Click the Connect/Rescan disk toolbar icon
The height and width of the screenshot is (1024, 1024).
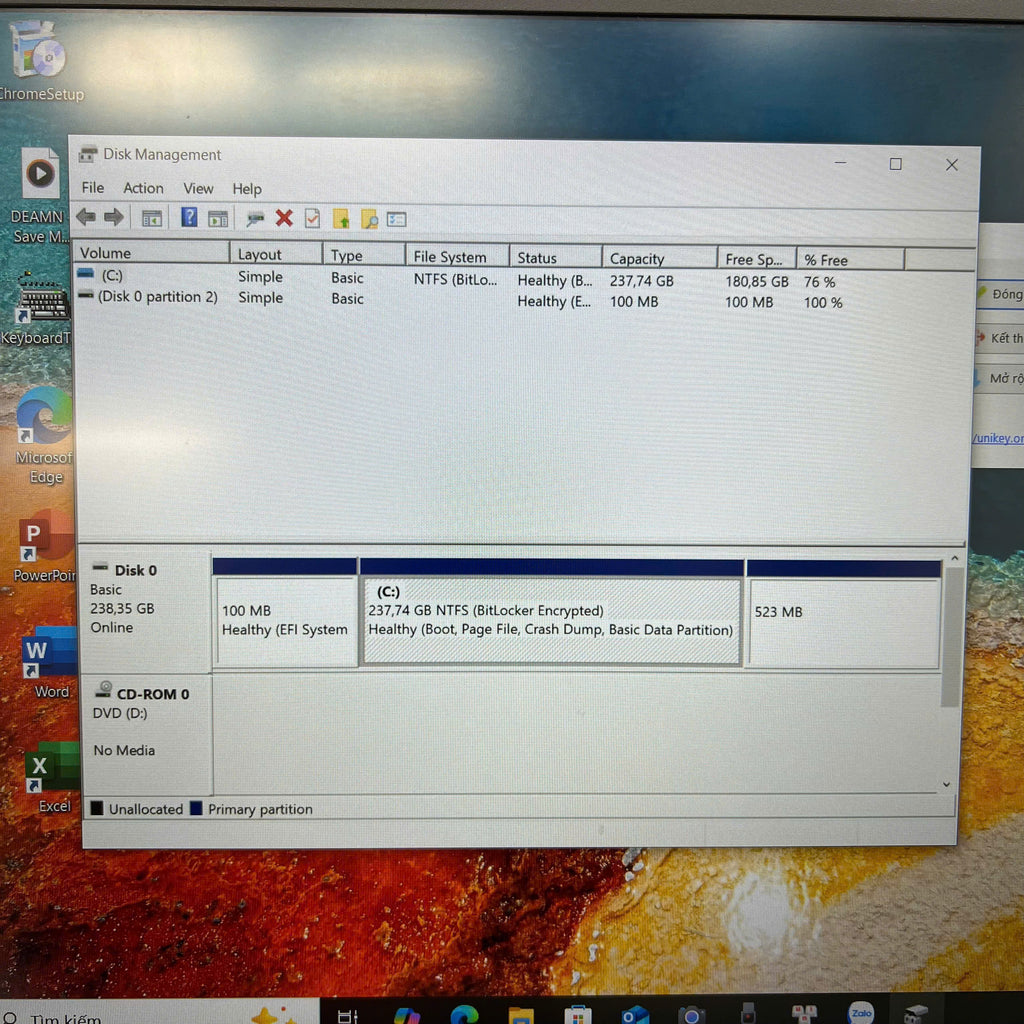click(256, 218)
